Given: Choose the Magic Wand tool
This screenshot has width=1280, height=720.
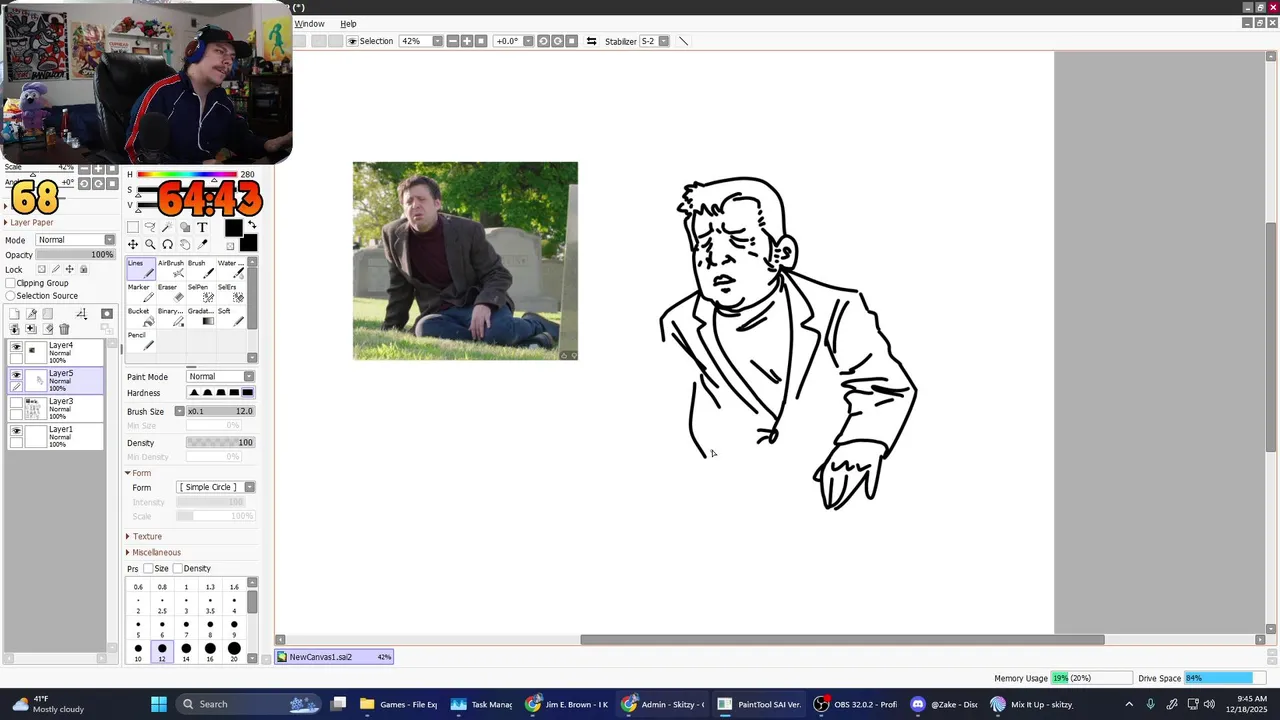Looking at the screenshot, I should point(167,227).
